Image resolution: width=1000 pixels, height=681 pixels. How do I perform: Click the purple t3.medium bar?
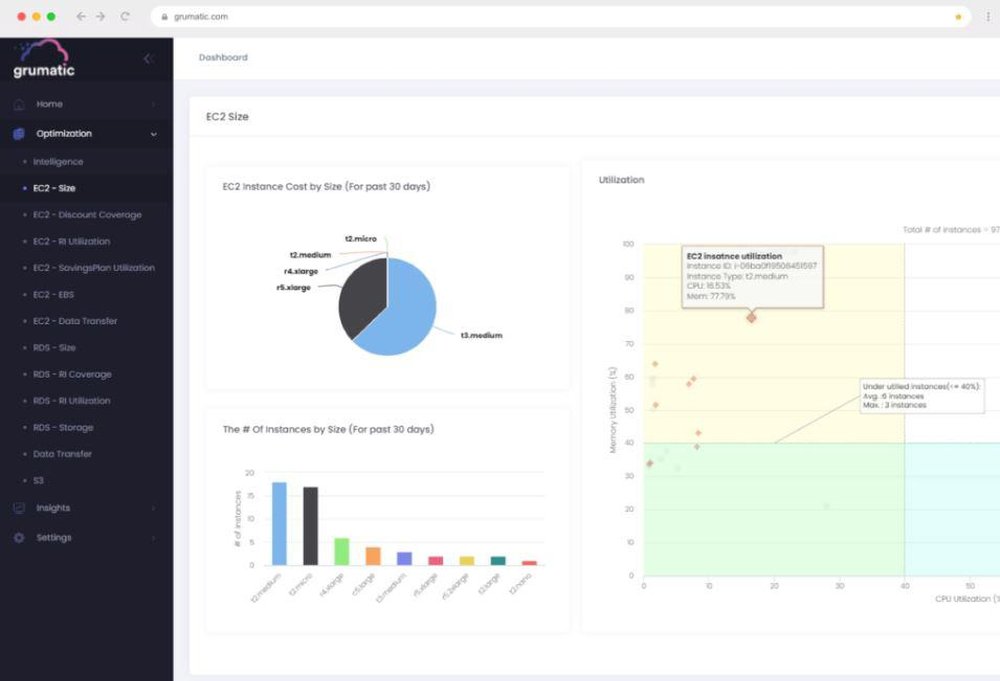(x=404, y=559)
